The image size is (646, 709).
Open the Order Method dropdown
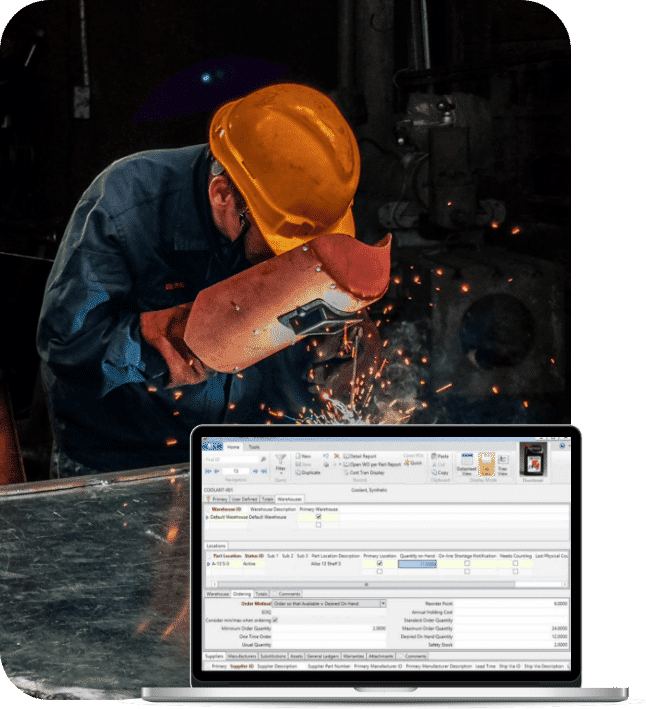(x=382, y=603)
